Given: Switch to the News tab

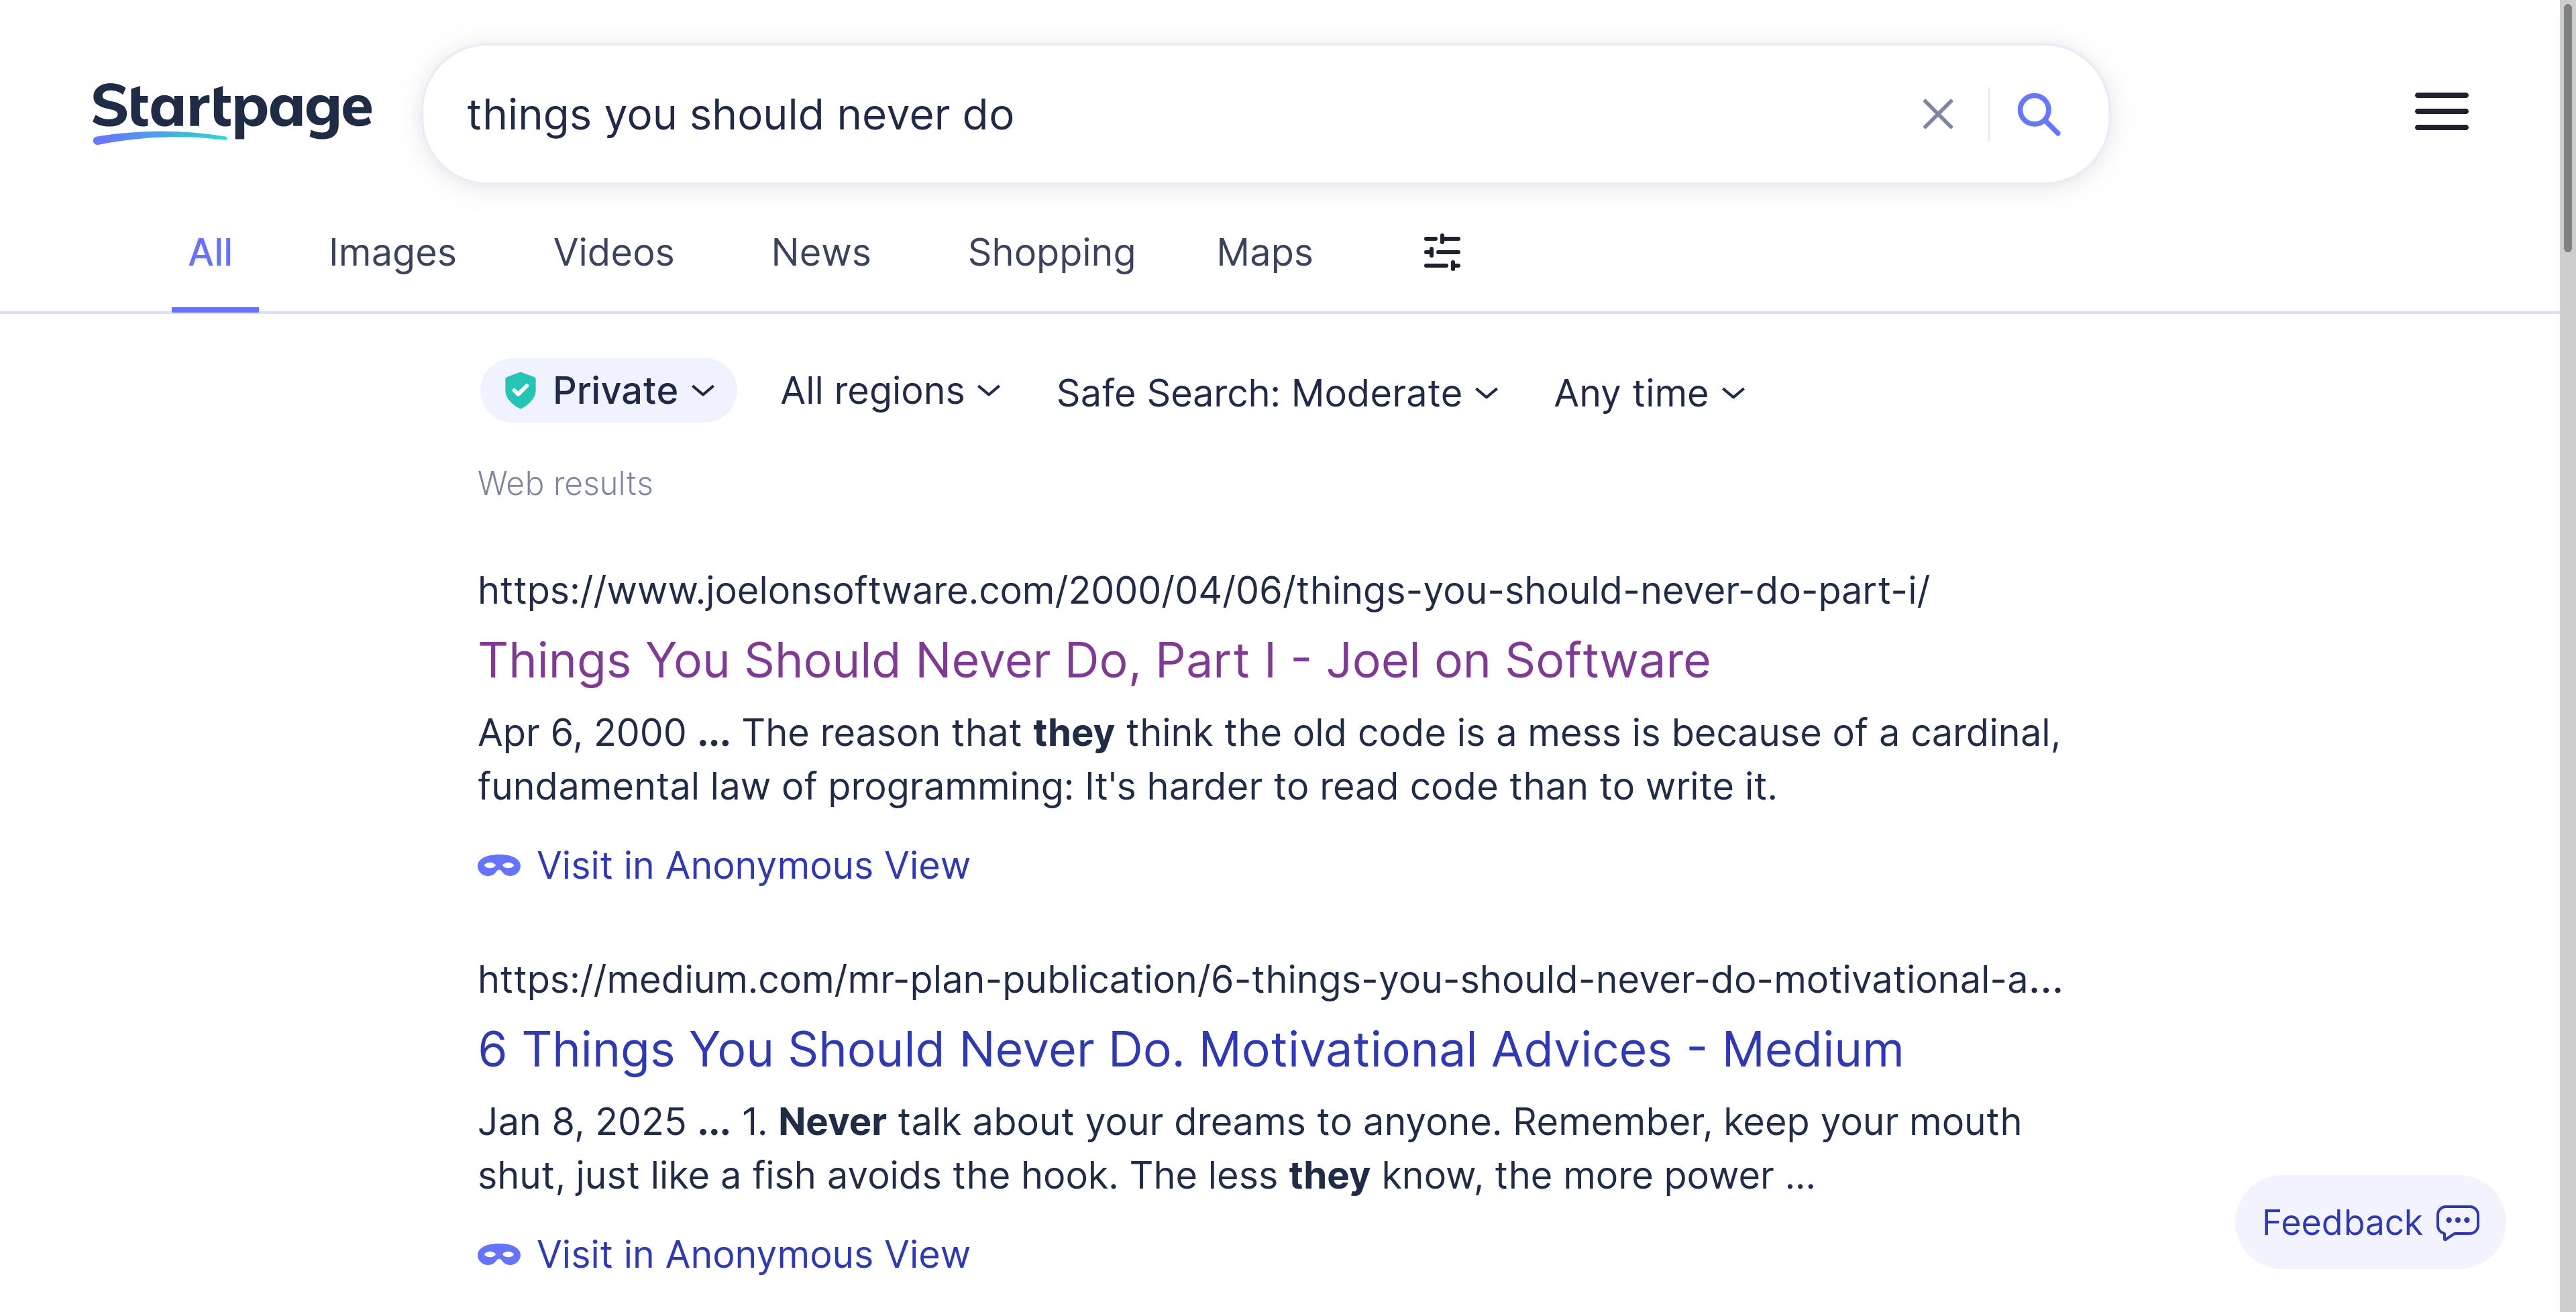Looking at the screenshot, I should 820,252.
